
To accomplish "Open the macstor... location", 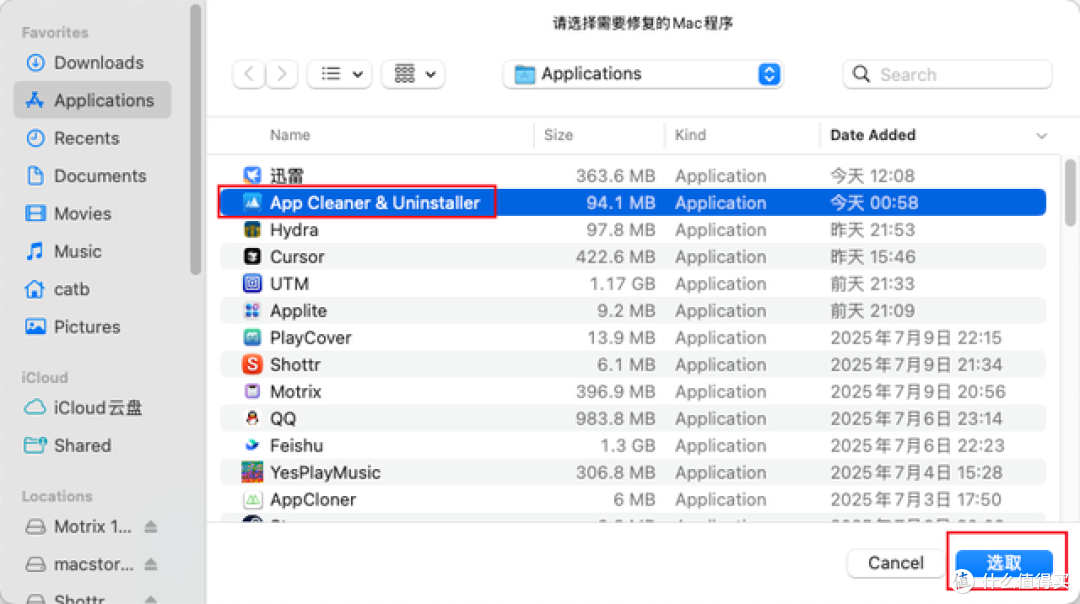I will click(79, 565).
